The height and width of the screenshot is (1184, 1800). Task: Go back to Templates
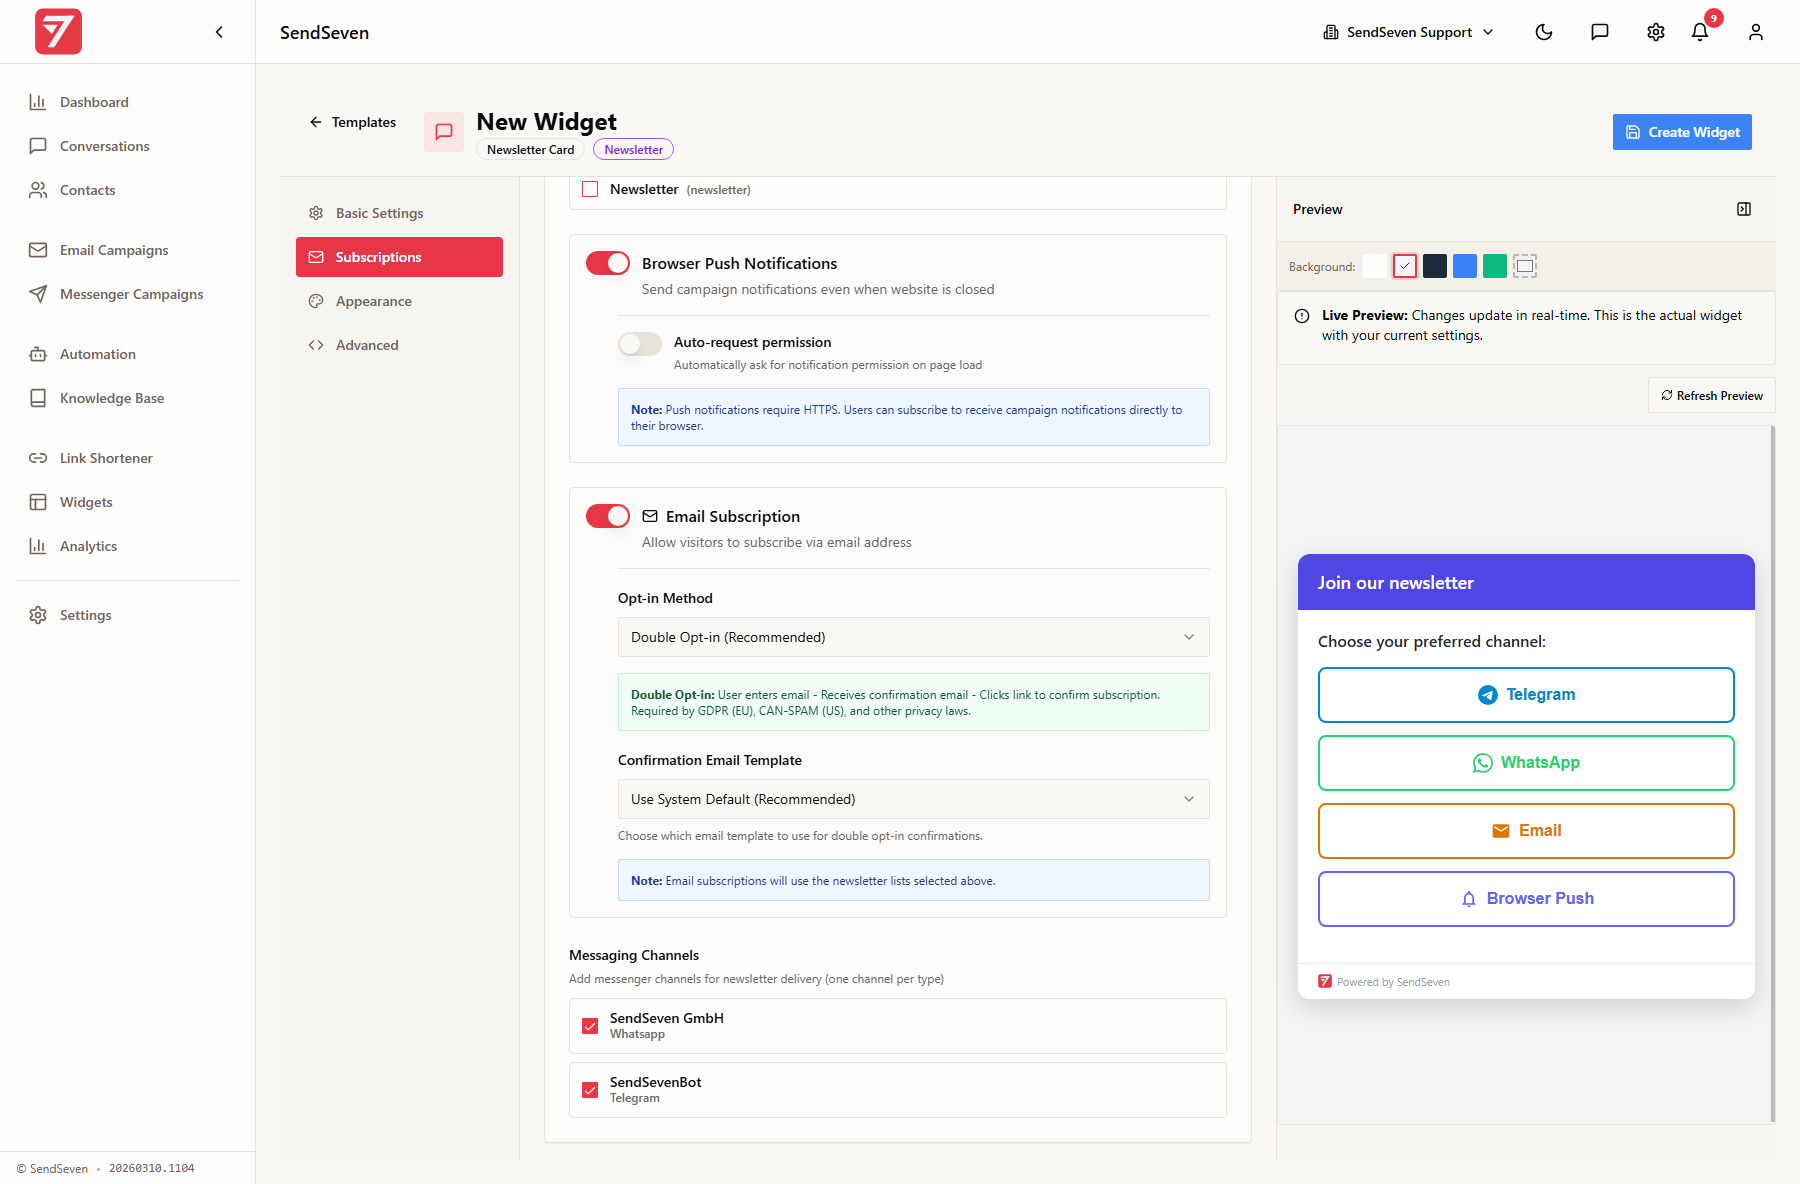(352, 122)
